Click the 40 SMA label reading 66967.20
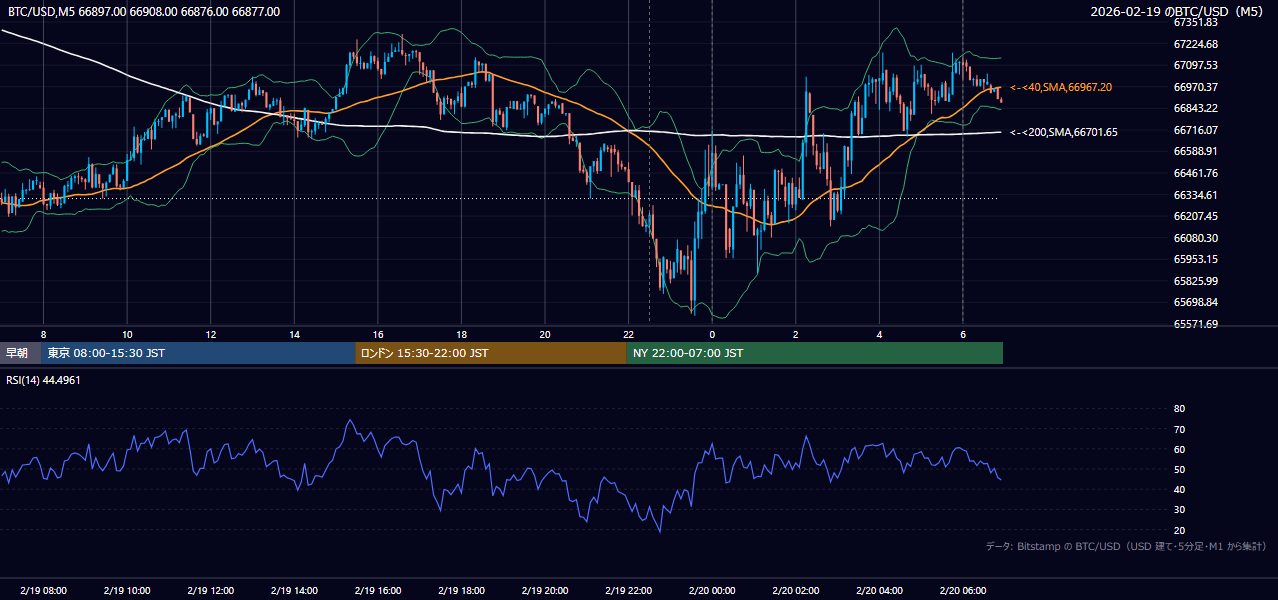The image size is (1278, 600). point(1061,88)
